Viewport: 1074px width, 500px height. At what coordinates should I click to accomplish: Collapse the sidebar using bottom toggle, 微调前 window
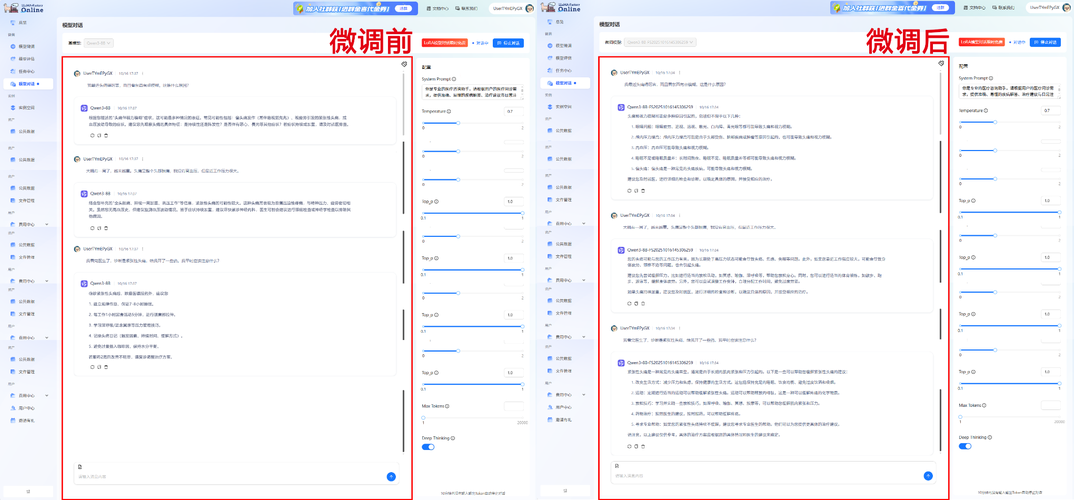tap(28, 491)
